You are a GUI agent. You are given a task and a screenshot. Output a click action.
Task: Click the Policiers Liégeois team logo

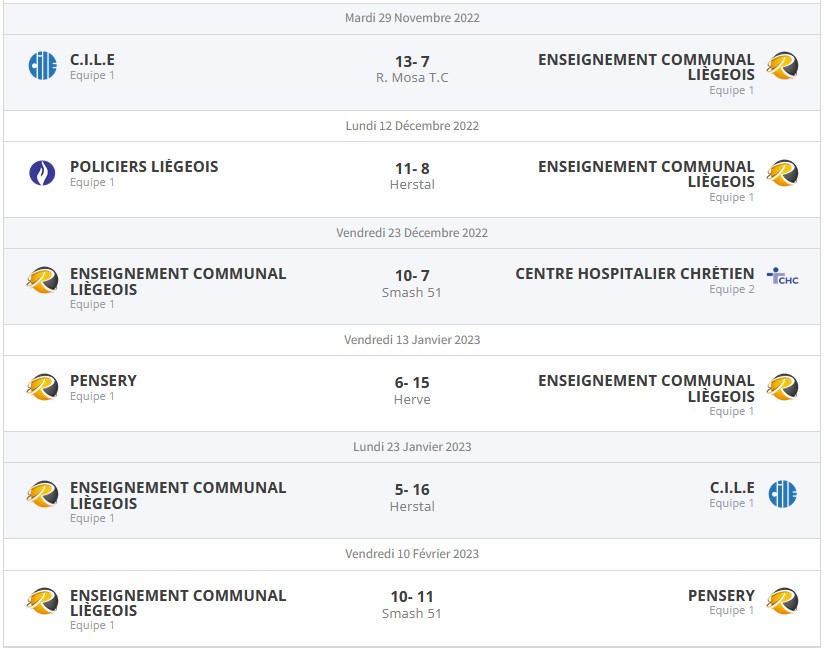coord(43,173)
